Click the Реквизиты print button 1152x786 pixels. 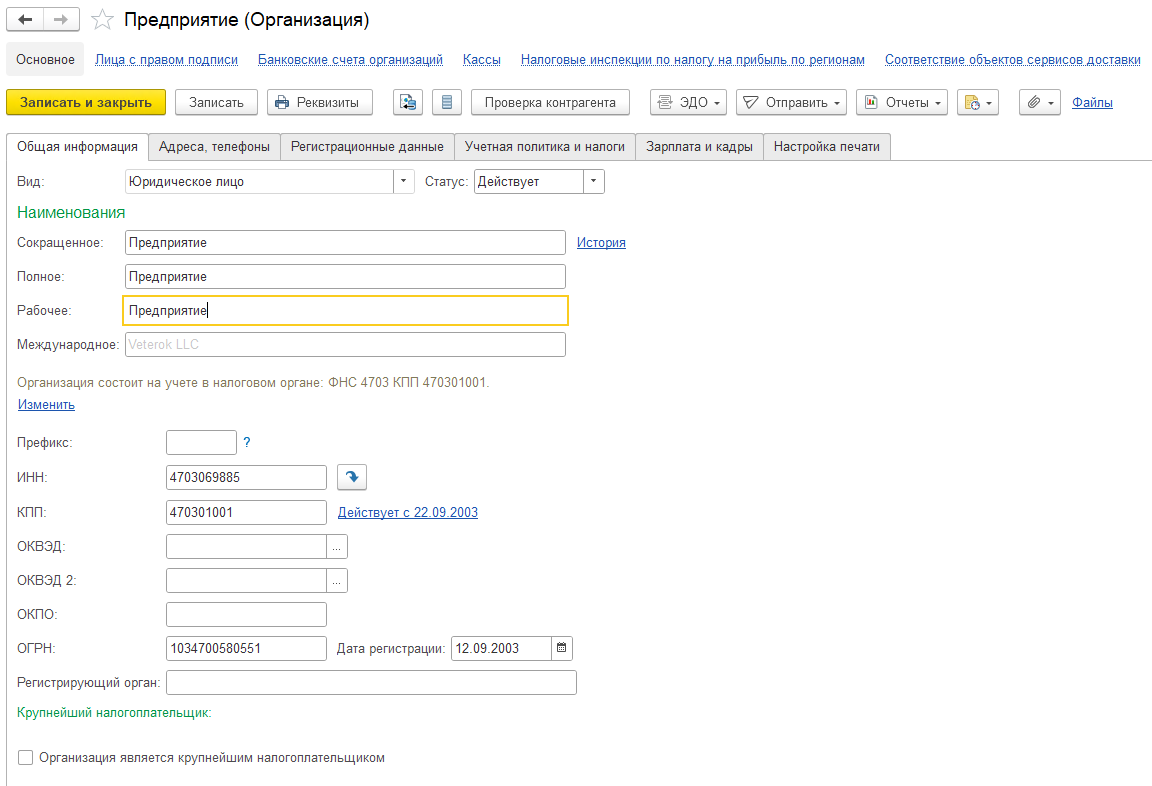point(320,102)
